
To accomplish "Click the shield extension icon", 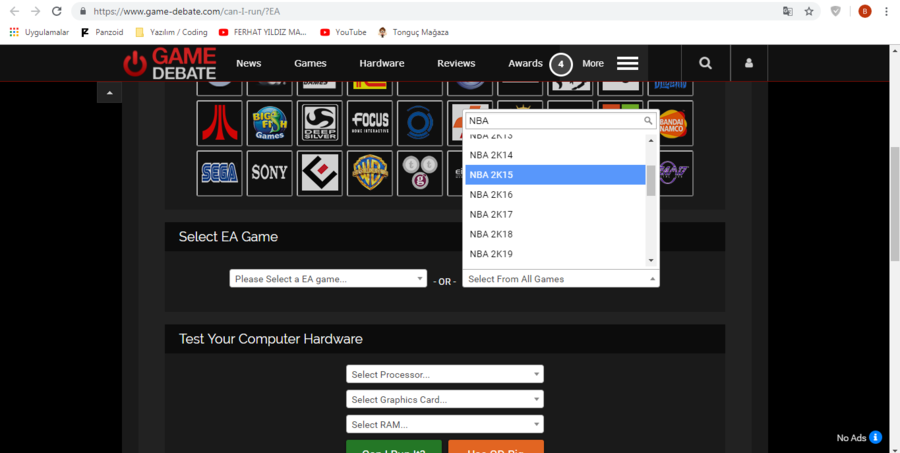I will (836, 11).
